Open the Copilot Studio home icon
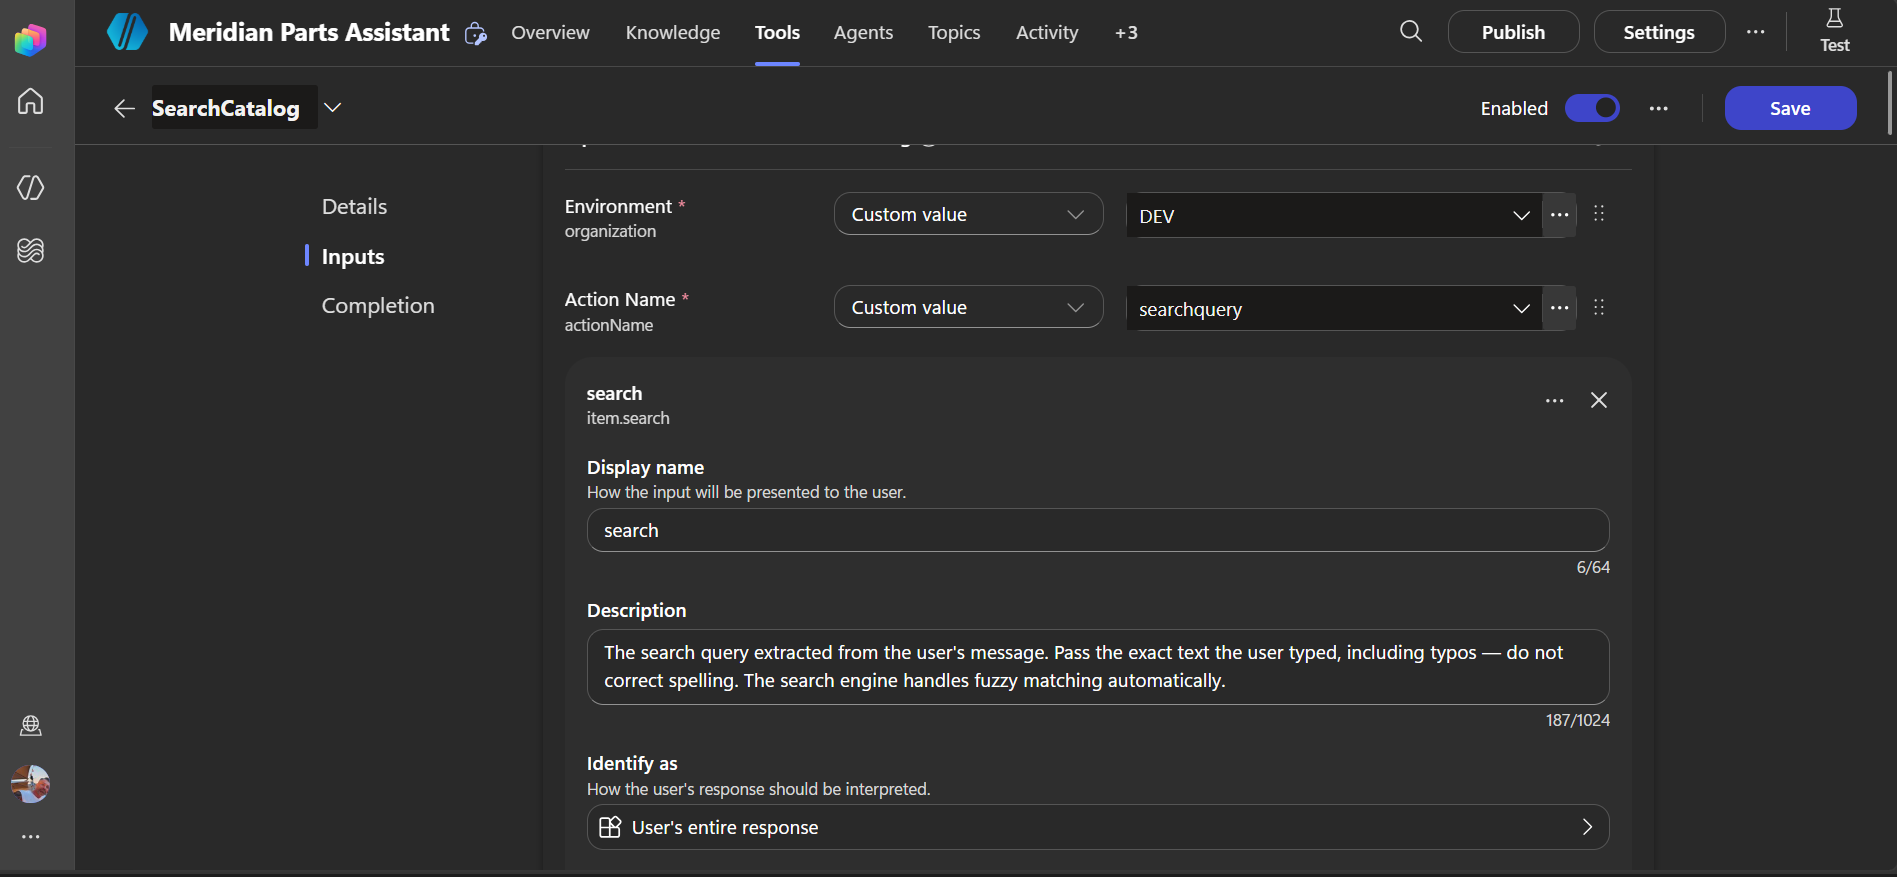 pos(31,101)
